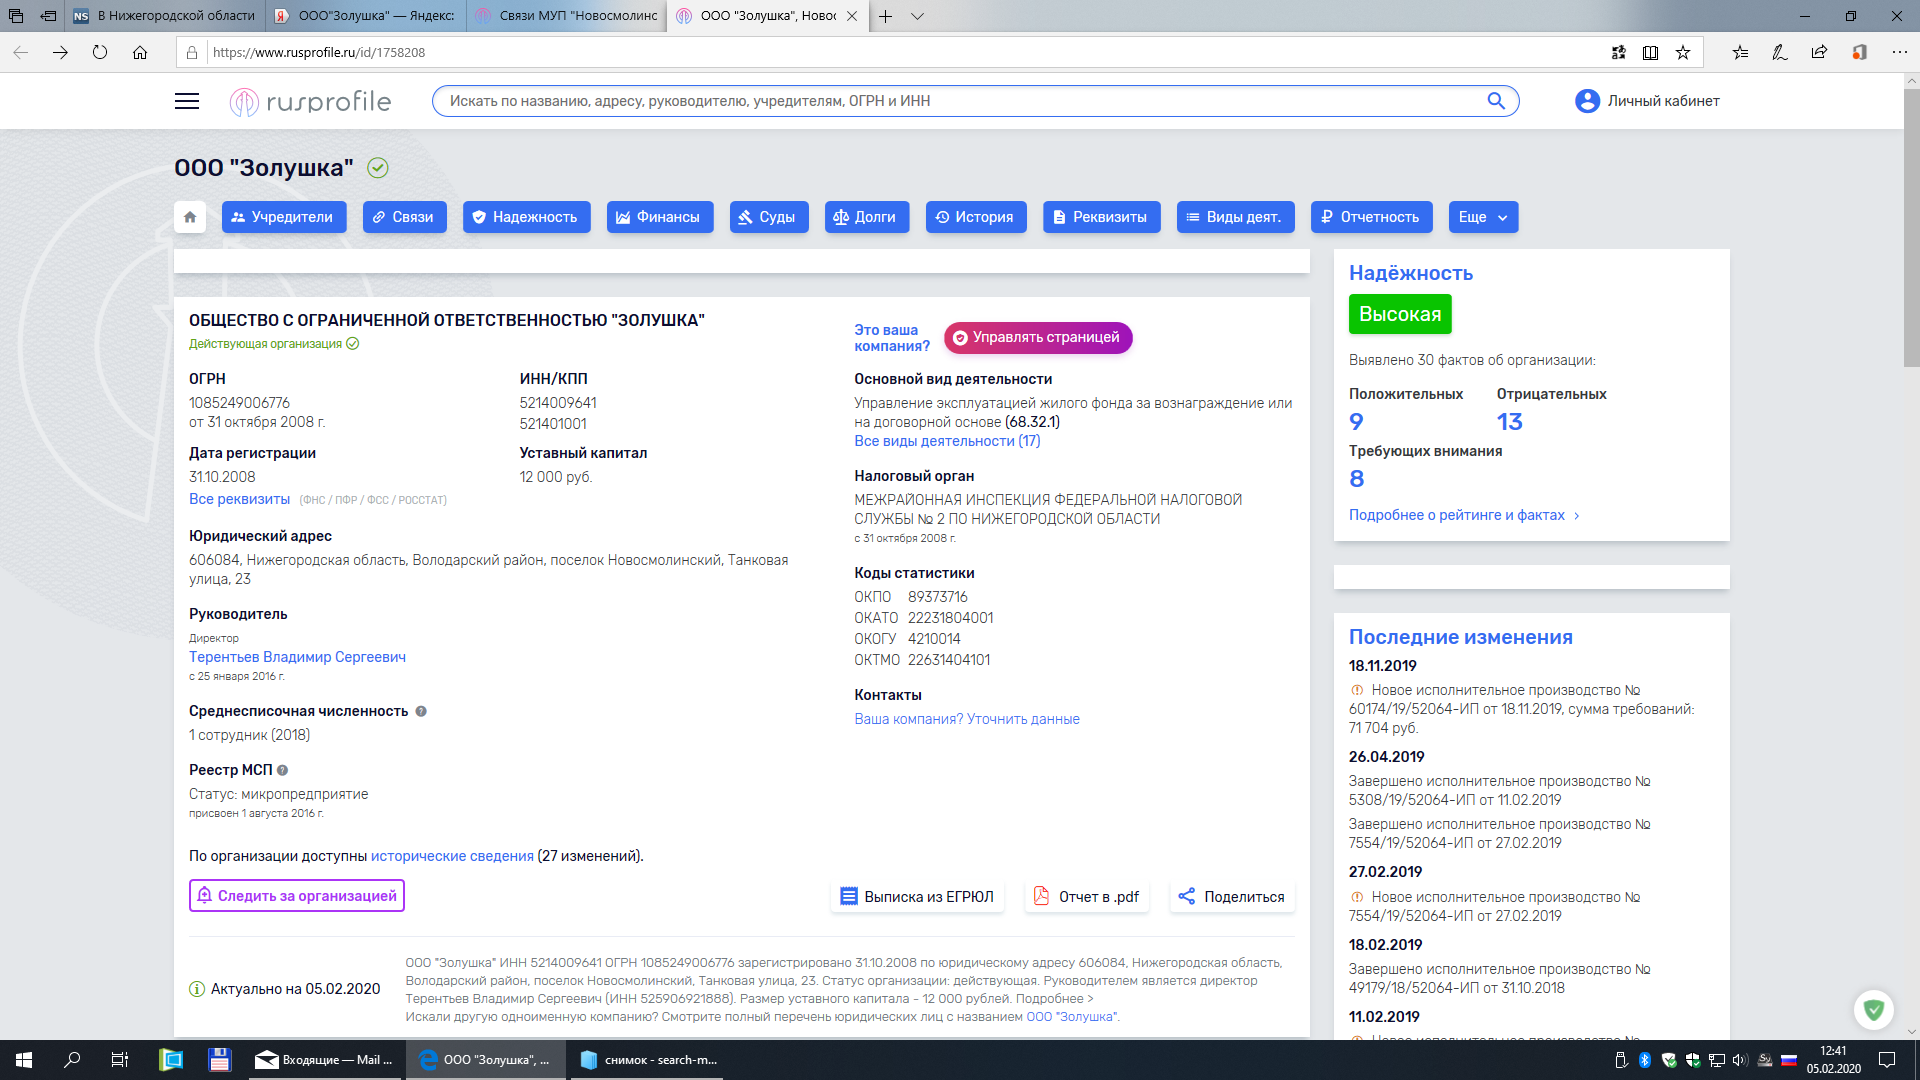Open исторические сведения link
This screenshot has height=1080, width=1920.
452,856
